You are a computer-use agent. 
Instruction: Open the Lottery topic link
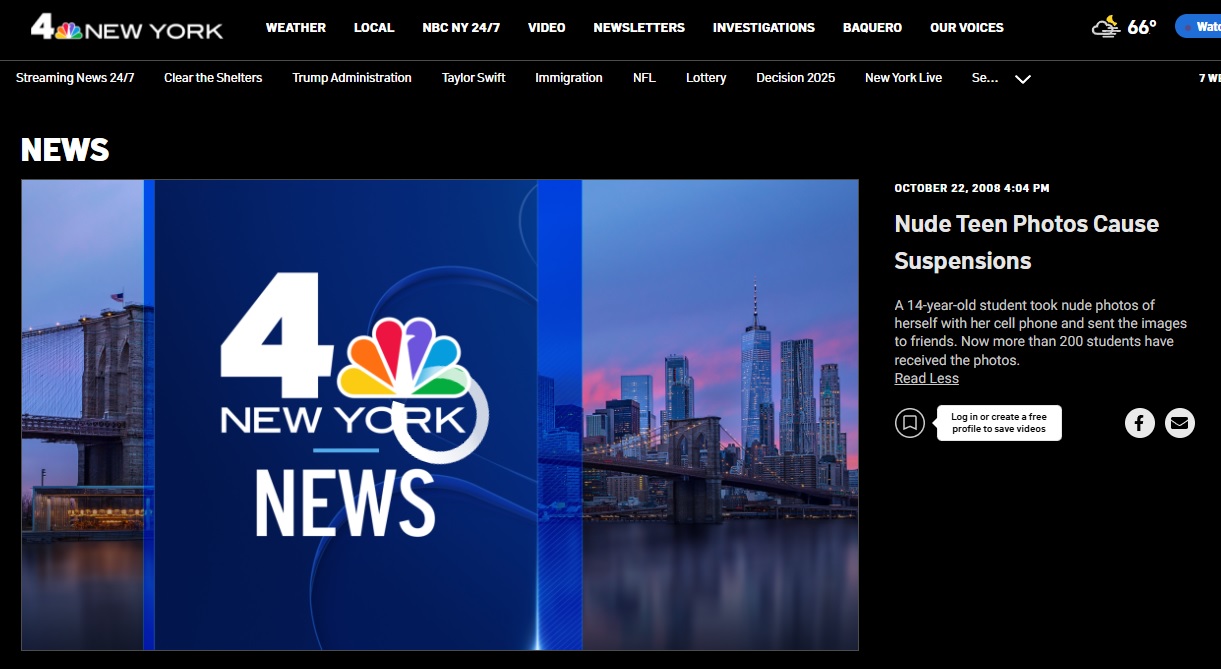coord(706,78)
